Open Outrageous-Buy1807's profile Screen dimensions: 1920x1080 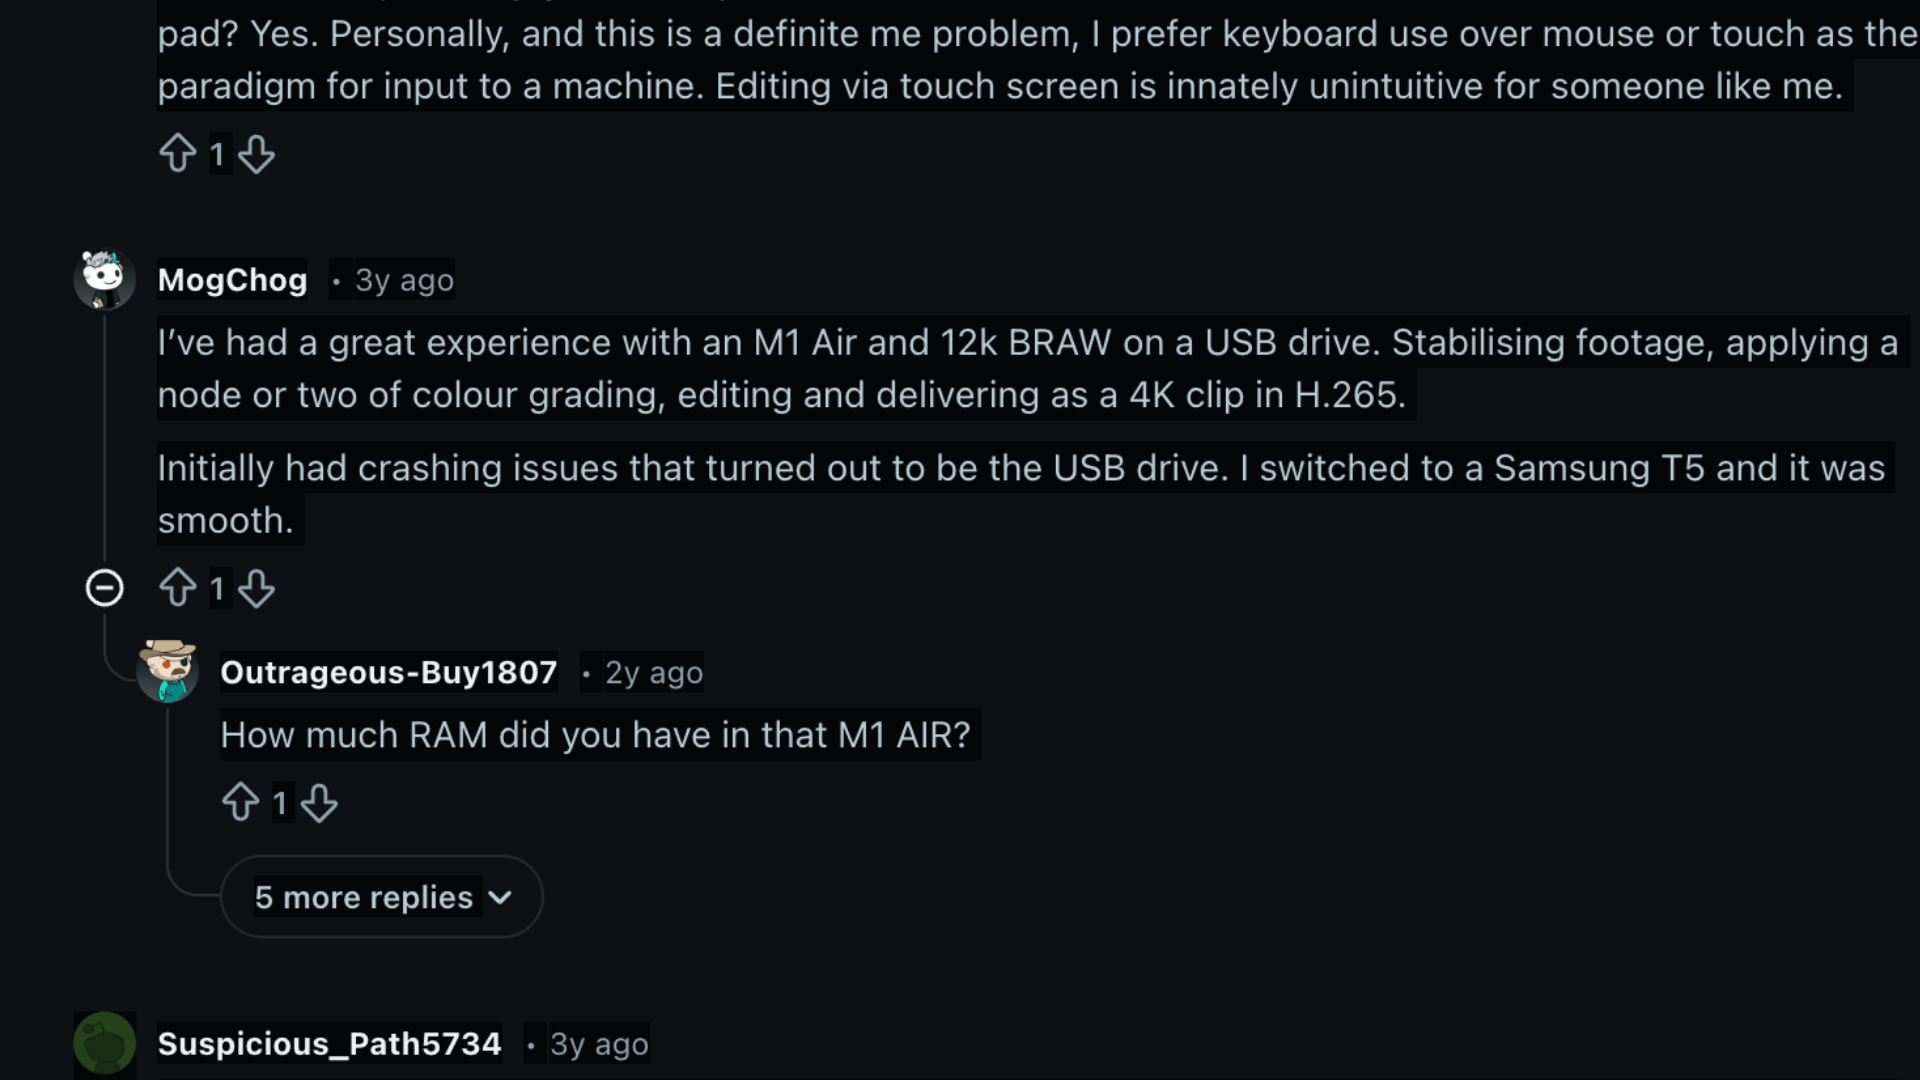pyautogui.click(x=388, y=673)
